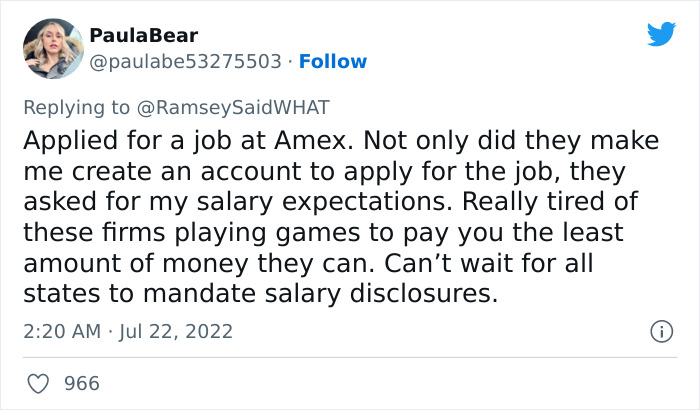
Task: Click the Twitter bird logo
Action: [x=661, y=34]
